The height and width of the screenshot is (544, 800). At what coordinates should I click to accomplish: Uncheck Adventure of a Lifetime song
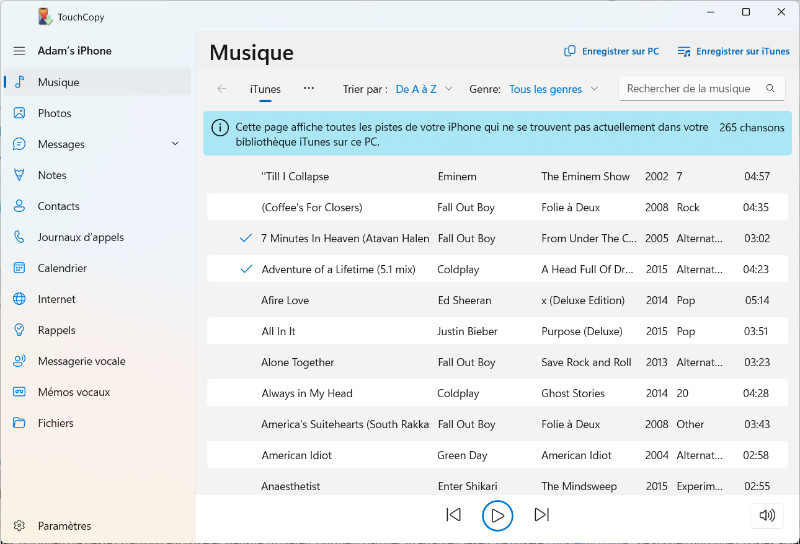[x=246, y=269]
